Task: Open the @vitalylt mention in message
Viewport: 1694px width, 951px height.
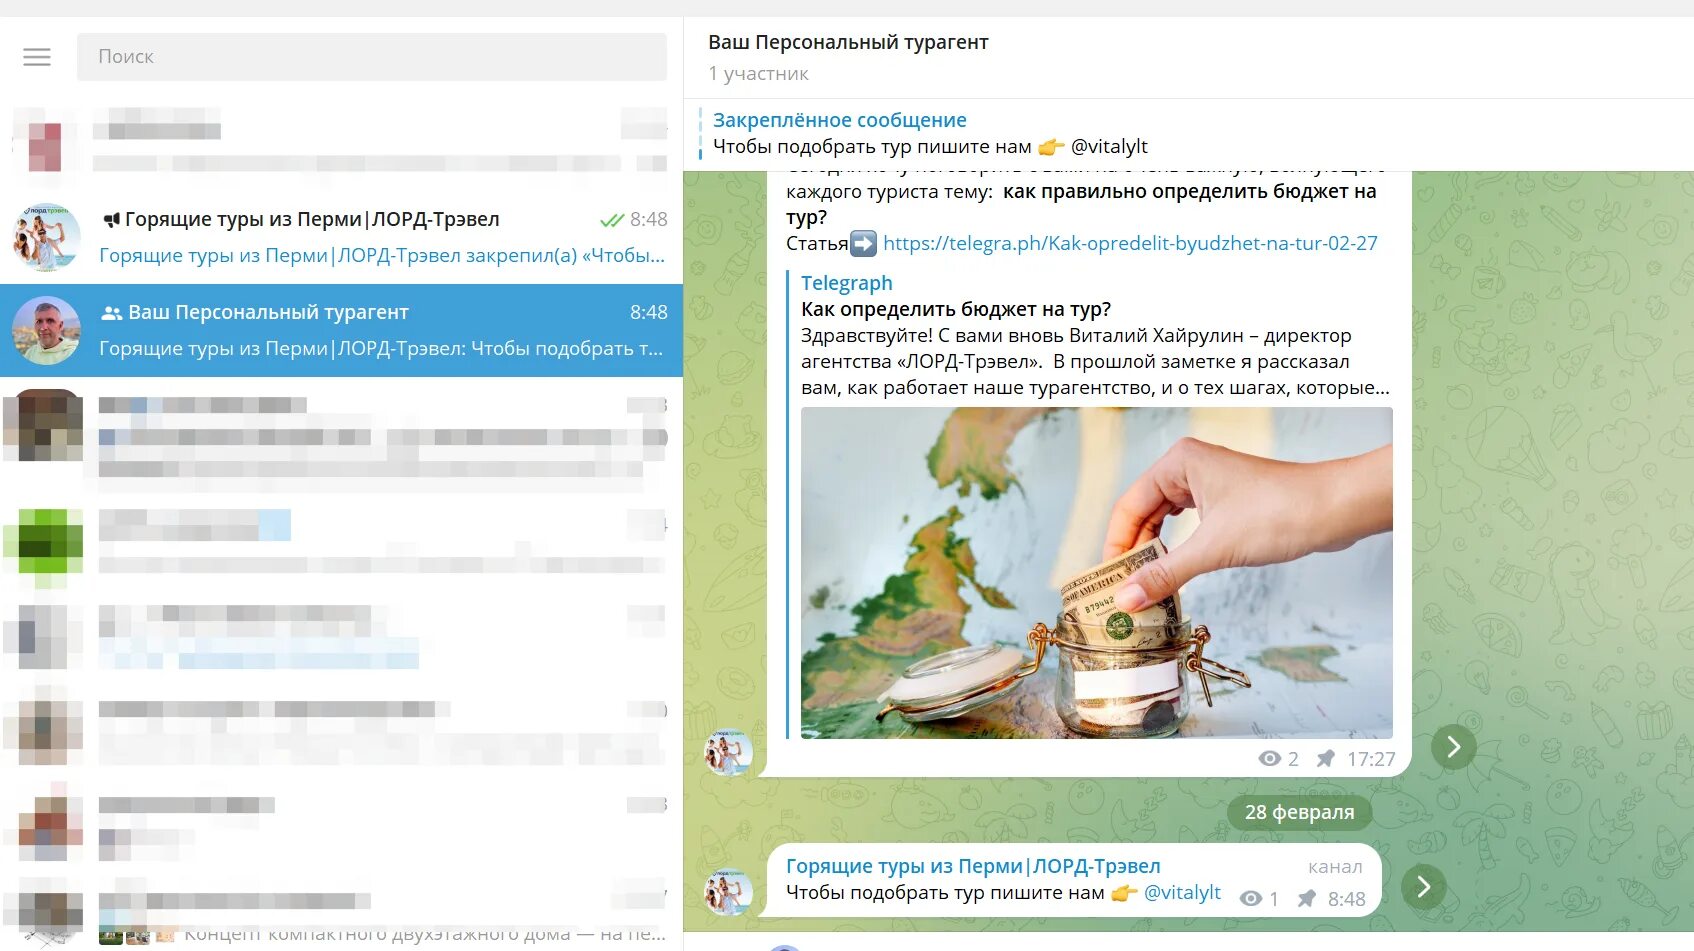Action: pyautogui.click(x=1182, y=892)
